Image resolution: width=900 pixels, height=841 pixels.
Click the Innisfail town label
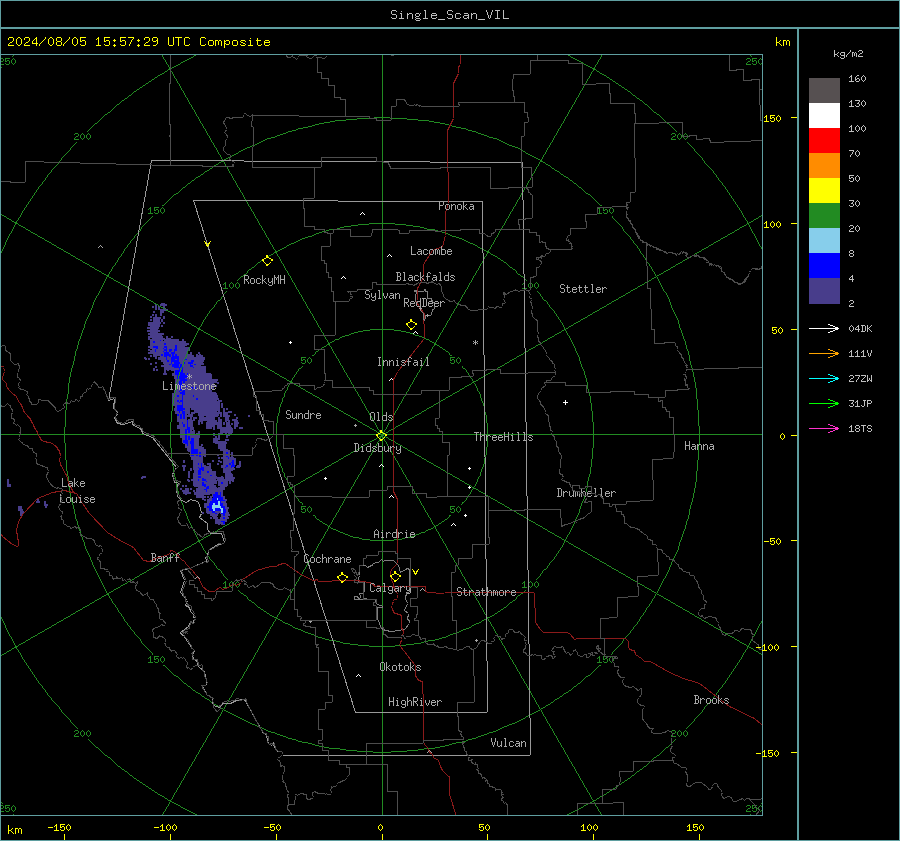[x=403, y=362]
